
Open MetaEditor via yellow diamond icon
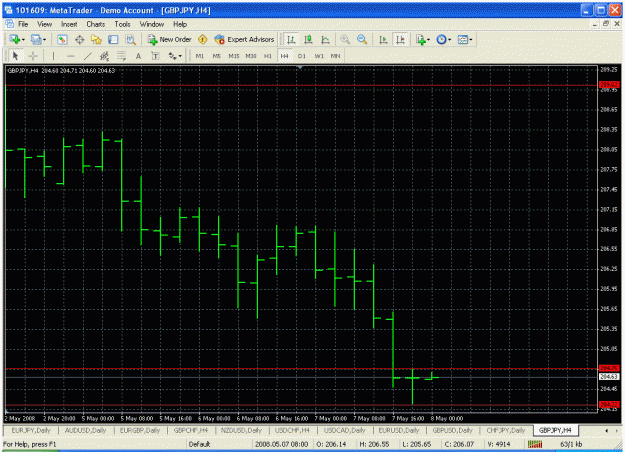(x=203, y=39)
